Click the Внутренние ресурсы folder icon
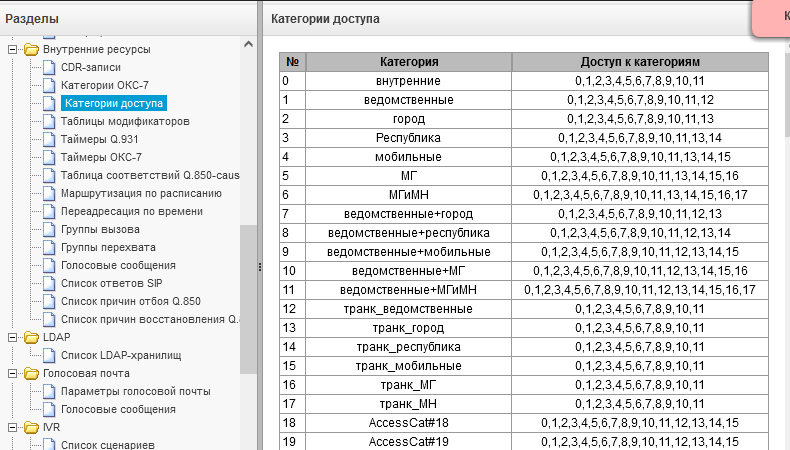 pyautogui.click(x=31, y=49)
